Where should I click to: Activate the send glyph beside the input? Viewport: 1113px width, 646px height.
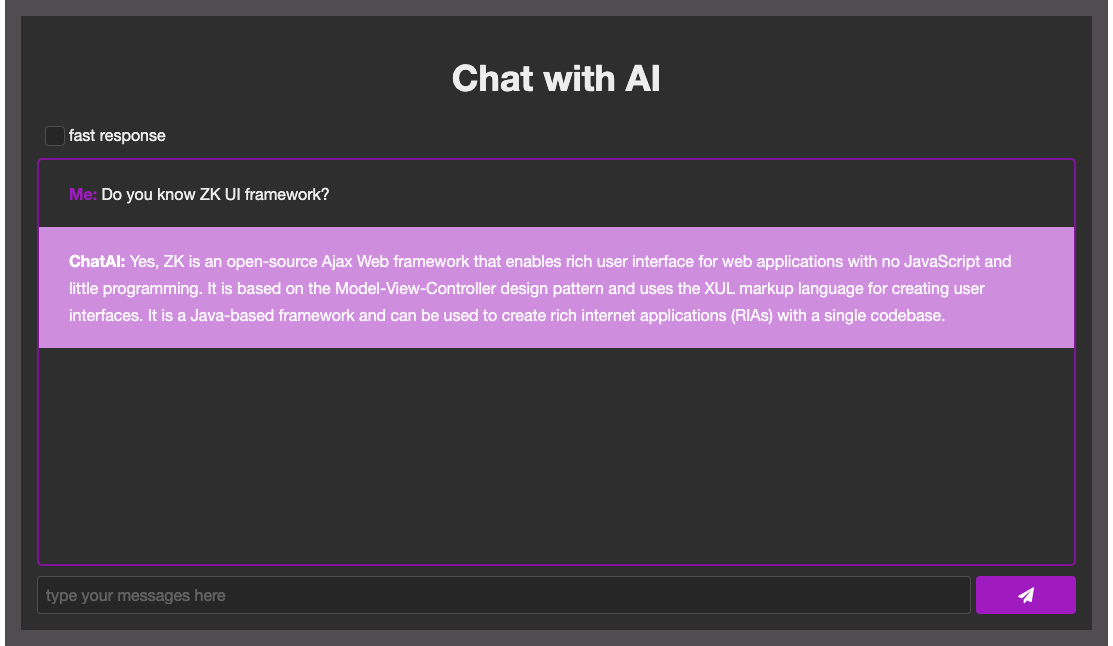pos(1026,595)
